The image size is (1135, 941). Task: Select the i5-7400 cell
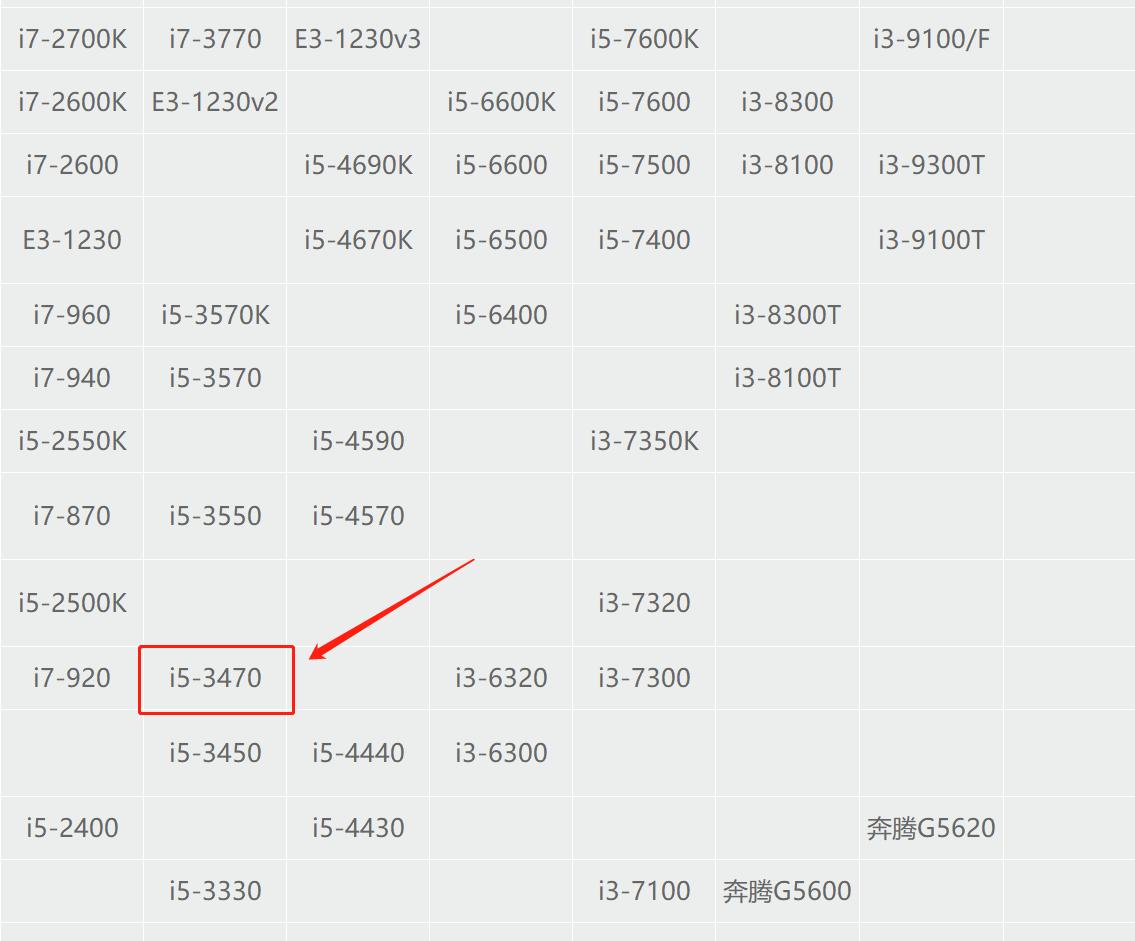click(644, 240)
